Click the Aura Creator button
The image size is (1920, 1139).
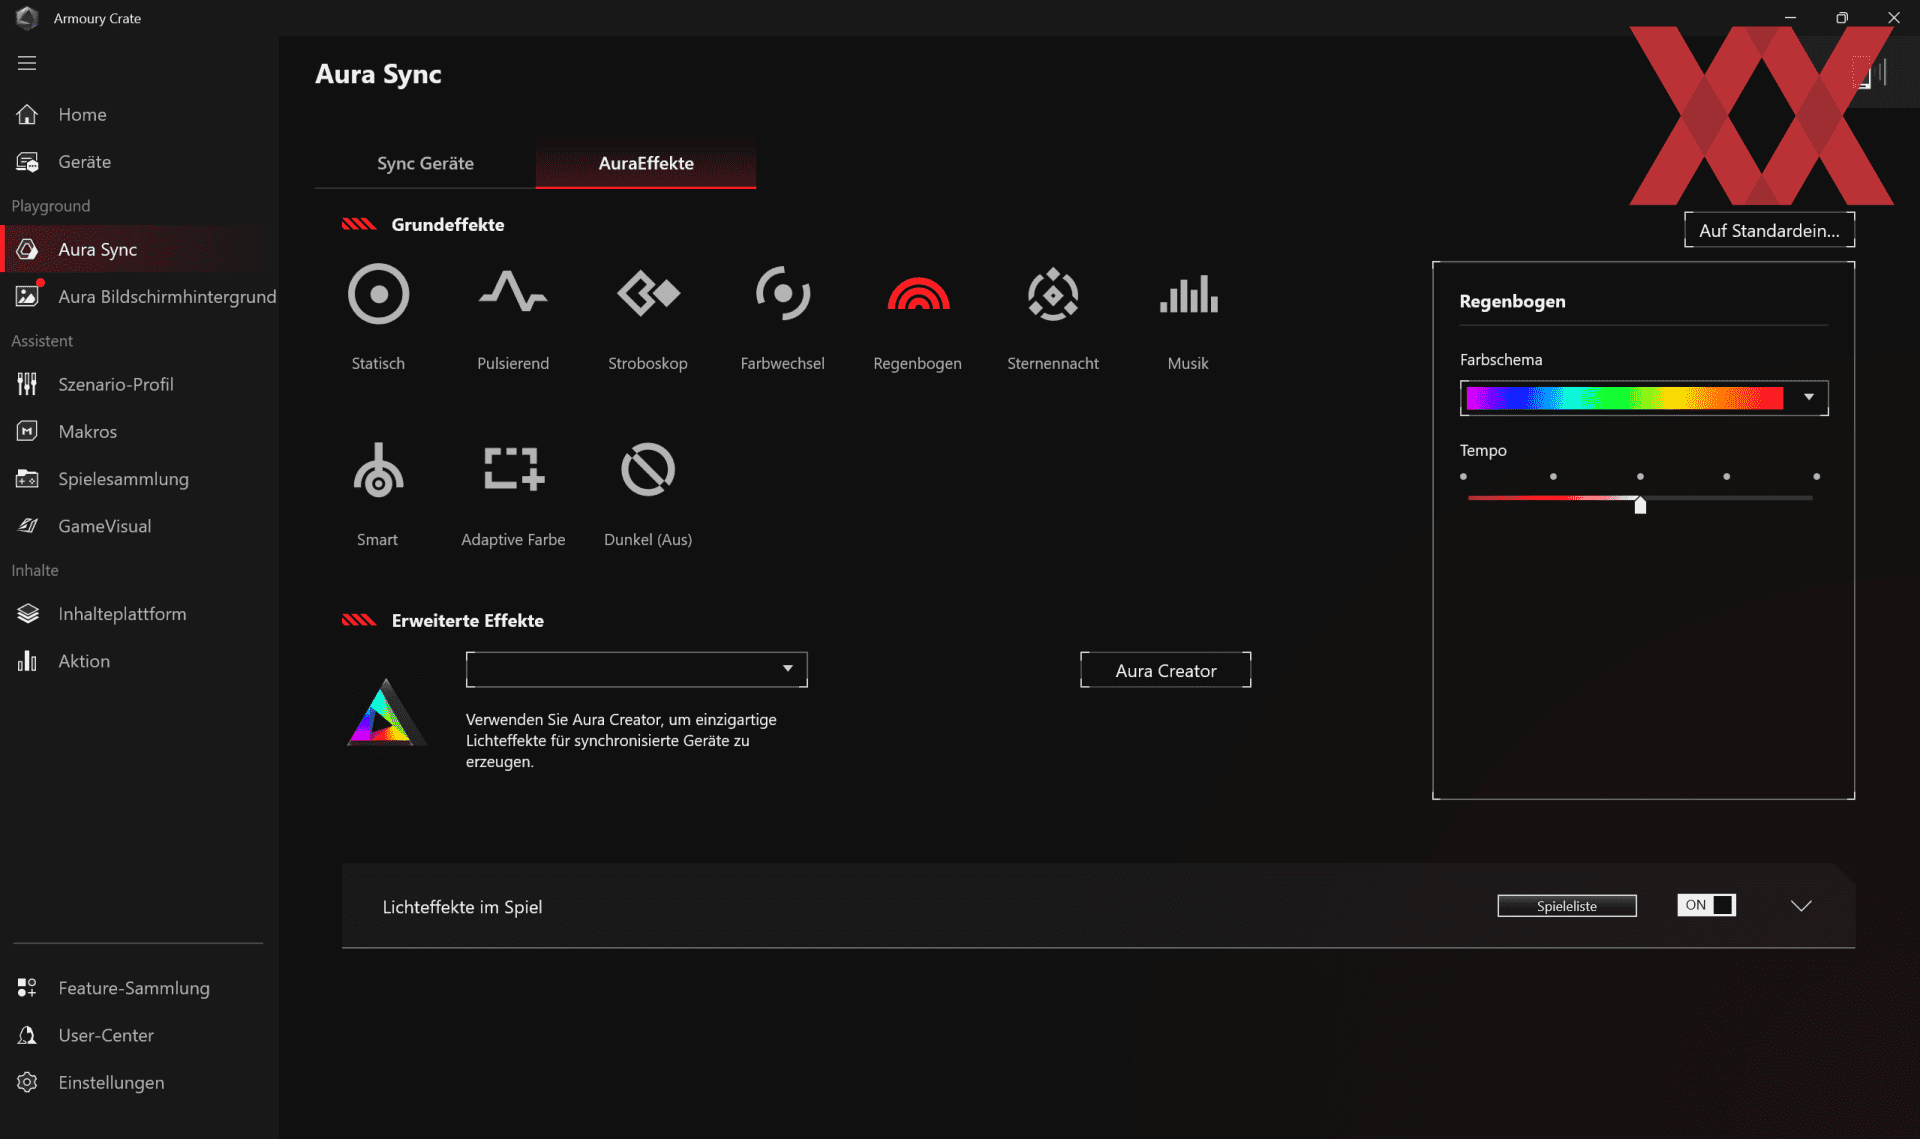tap(1165, 670)
